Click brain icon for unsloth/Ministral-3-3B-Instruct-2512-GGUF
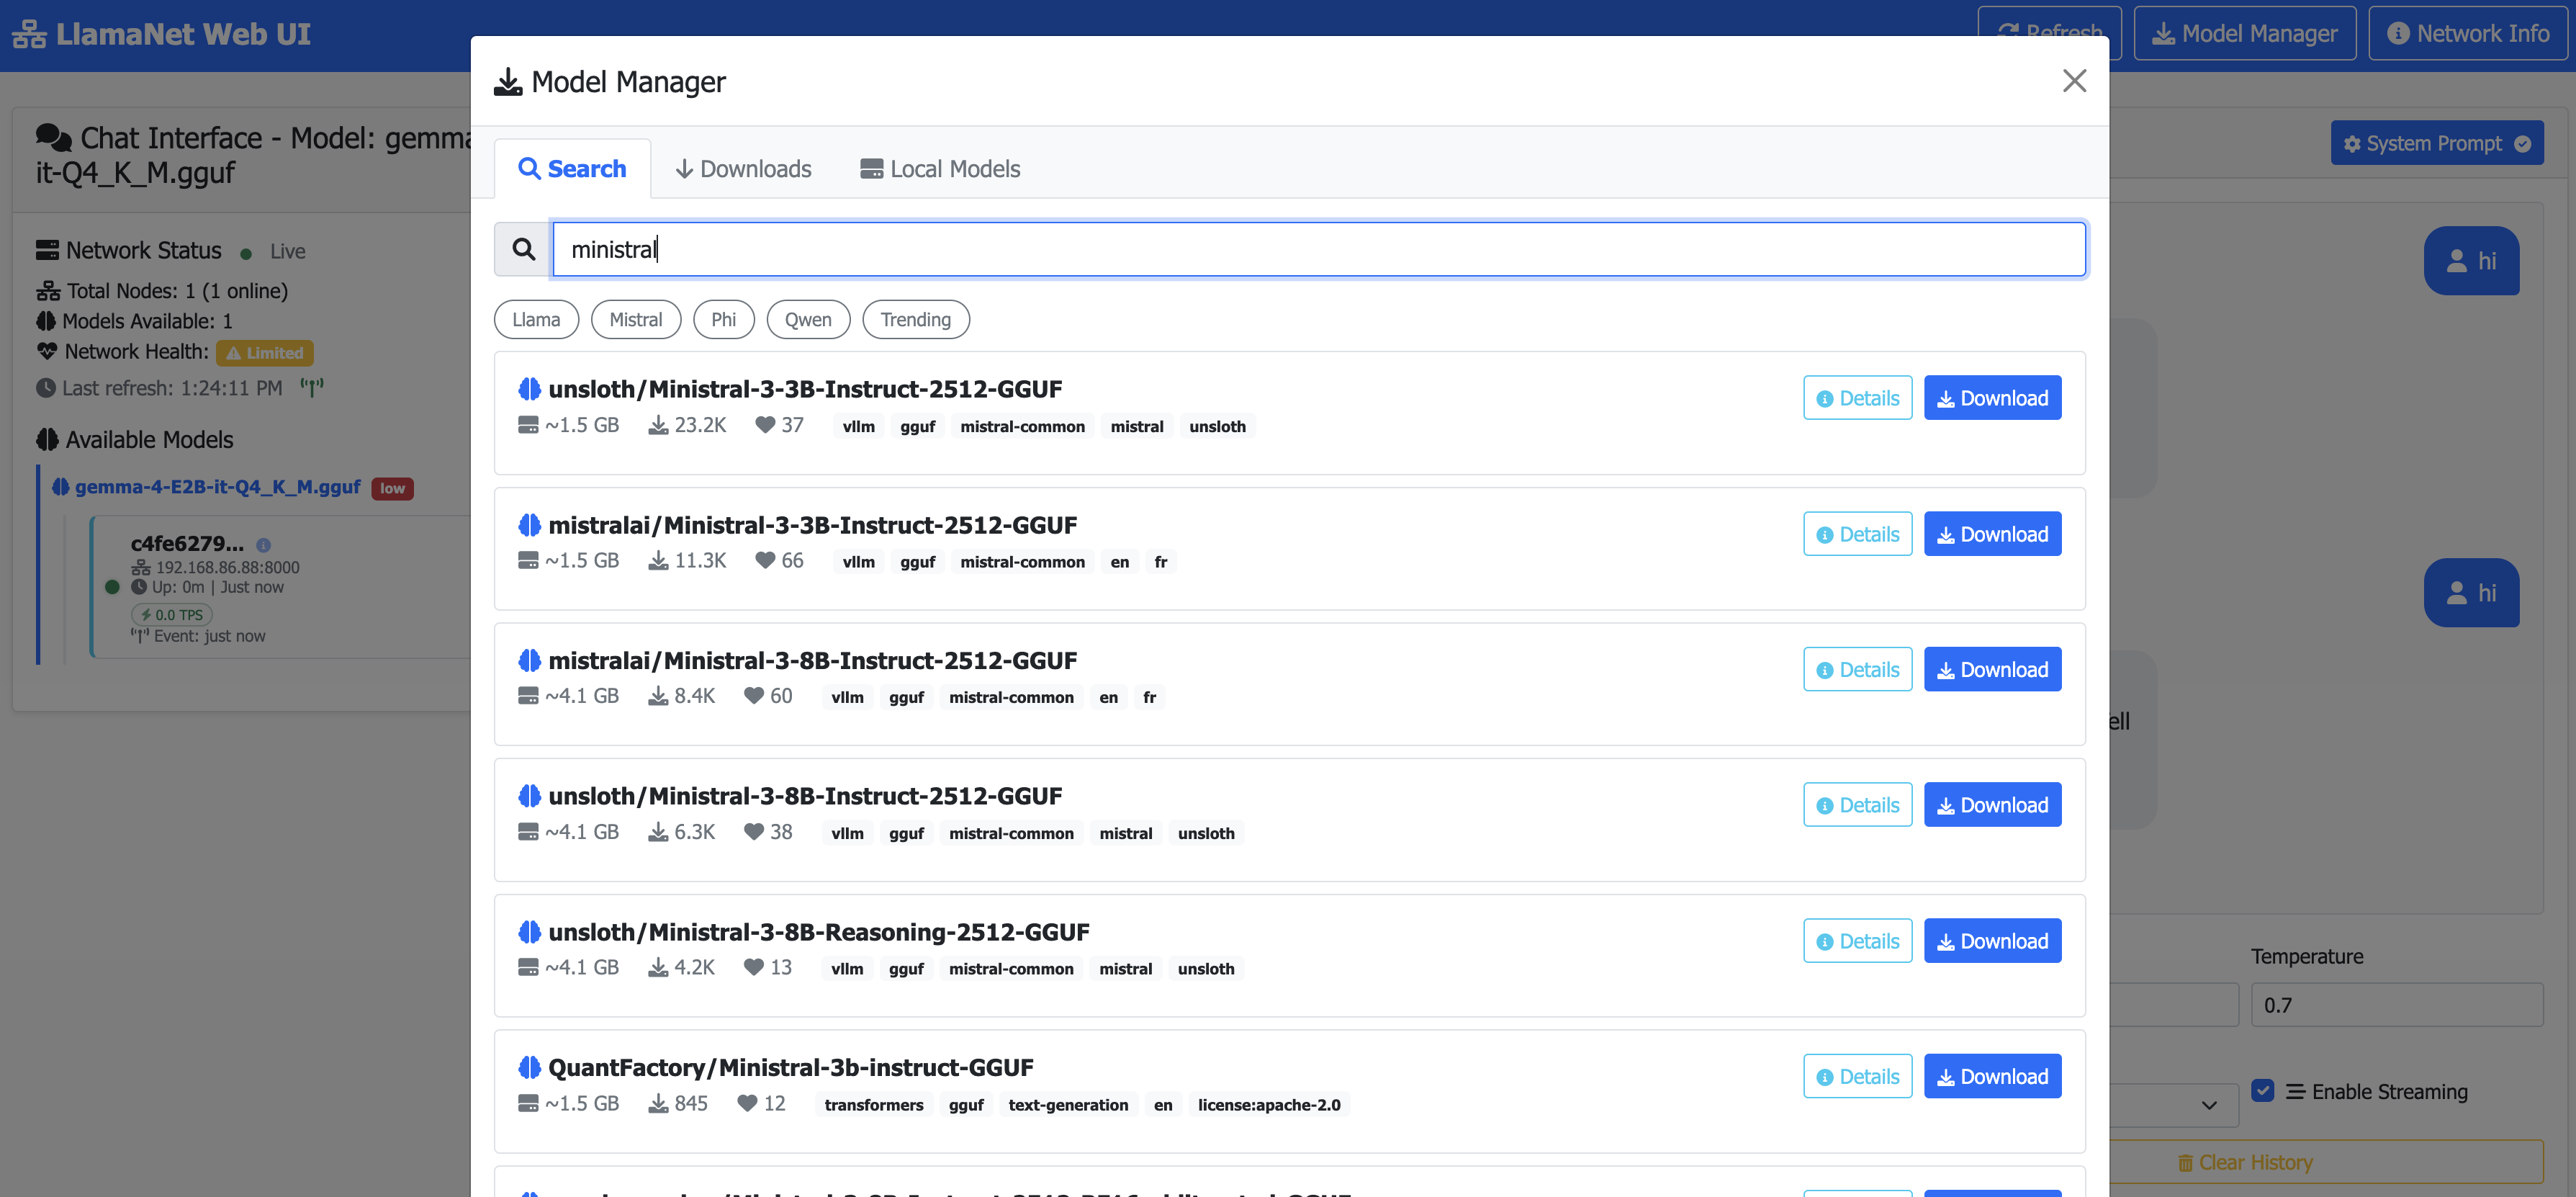The image size is (2576, 1197). click(x=529, y=389)
